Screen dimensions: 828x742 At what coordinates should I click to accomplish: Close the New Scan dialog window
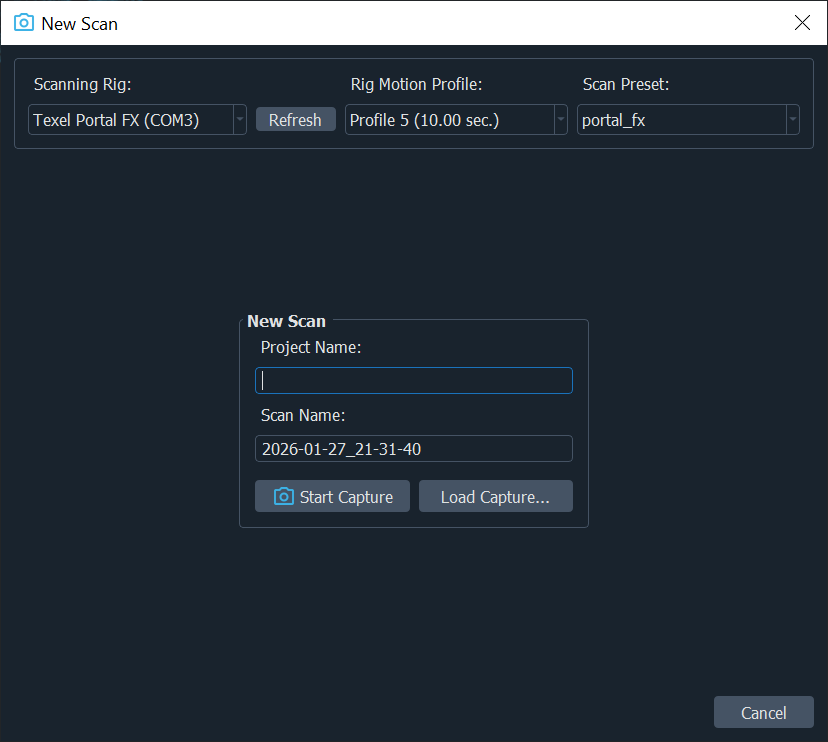[802, 23]
